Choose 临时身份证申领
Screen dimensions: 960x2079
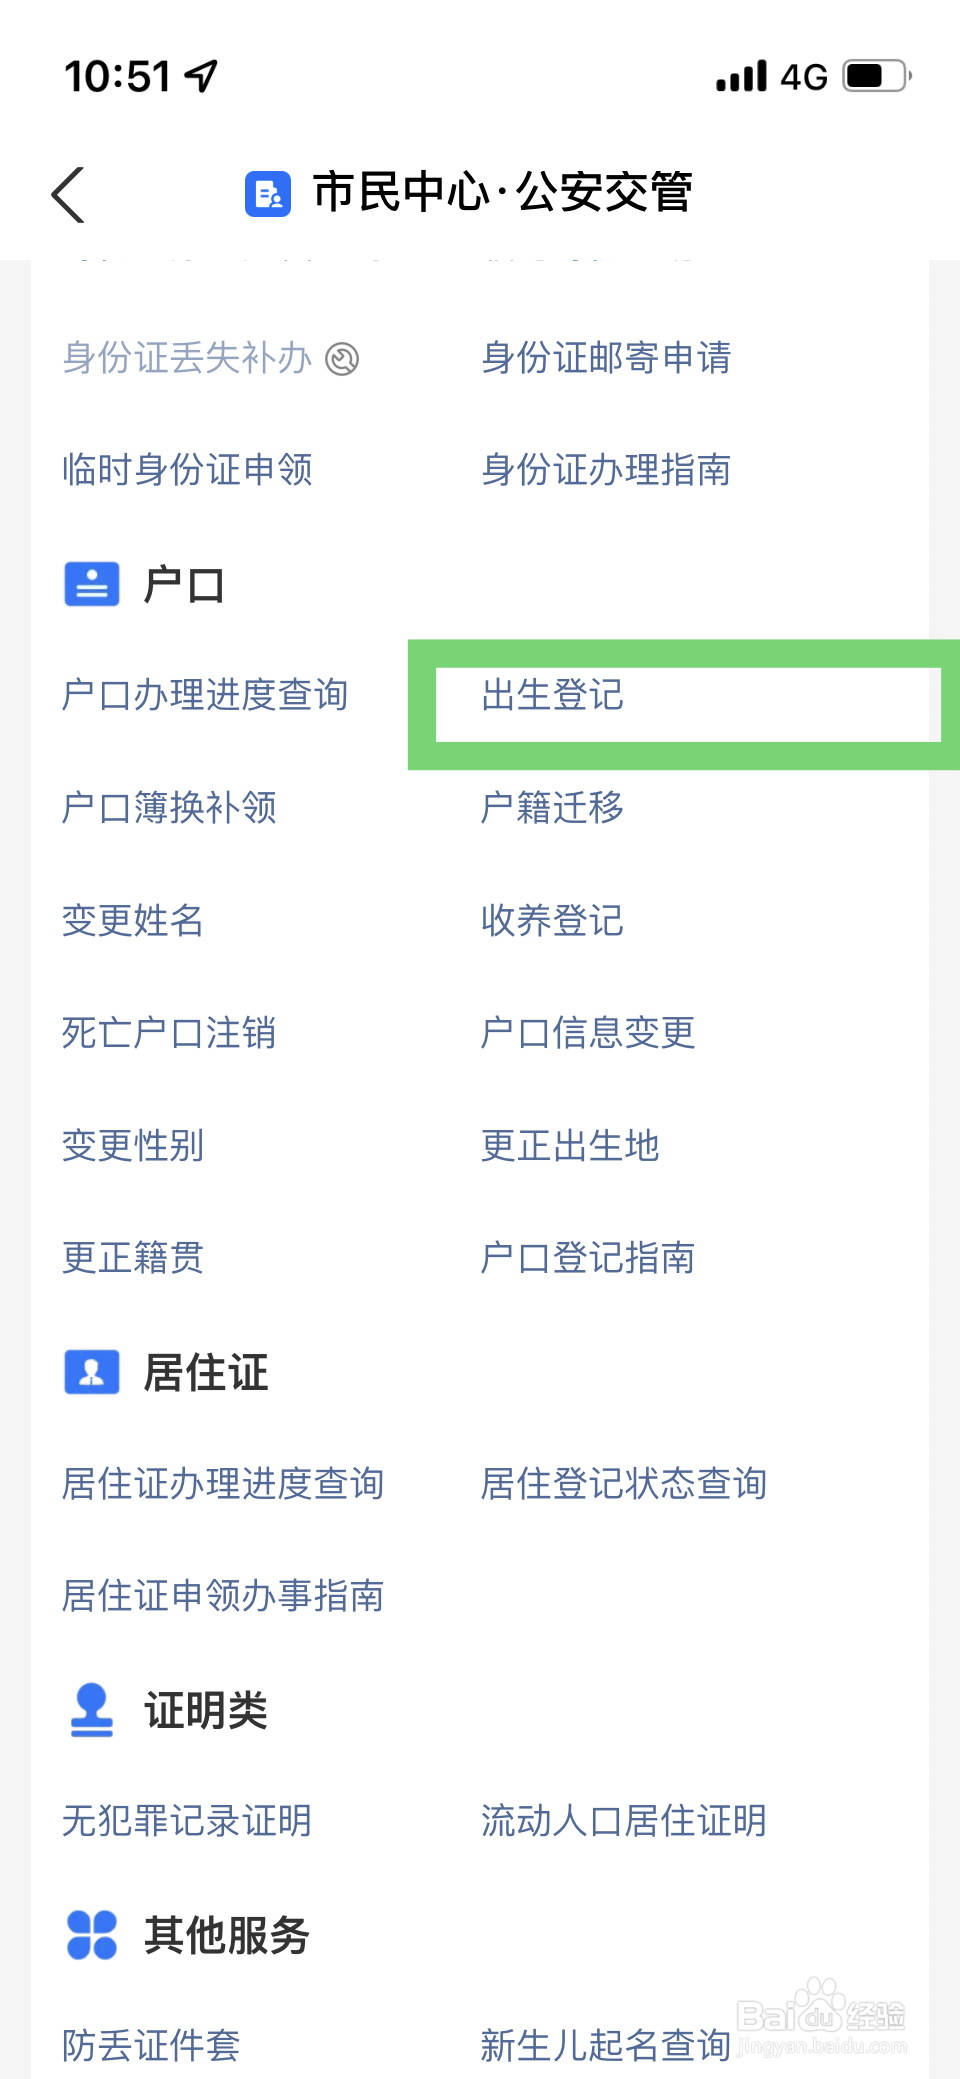click(188, 469)
